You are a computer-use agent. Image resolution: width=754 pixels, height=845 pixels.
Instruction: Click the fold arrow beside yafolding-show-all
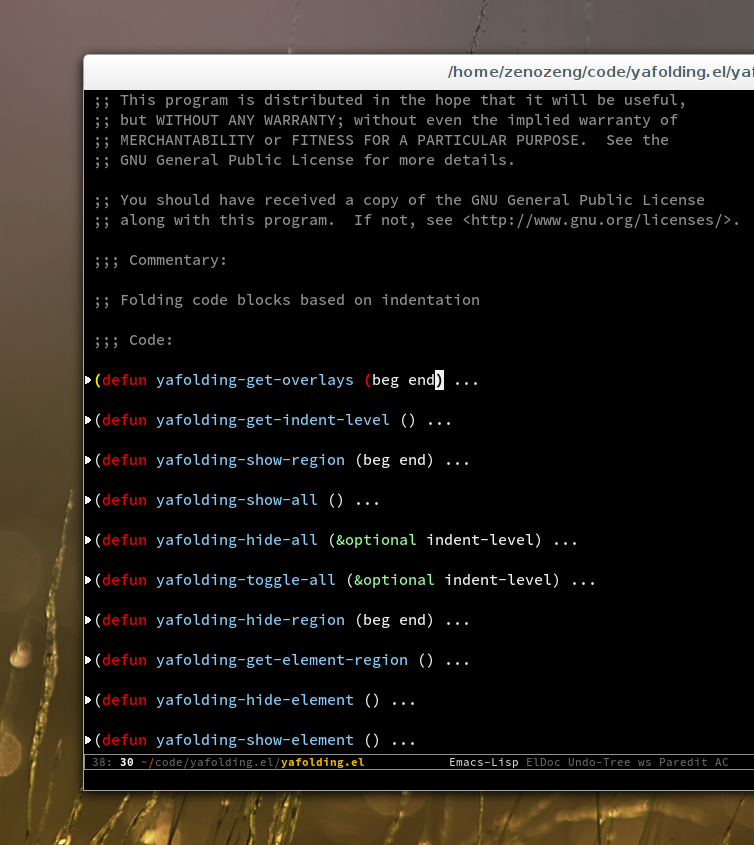click(89, 500)
